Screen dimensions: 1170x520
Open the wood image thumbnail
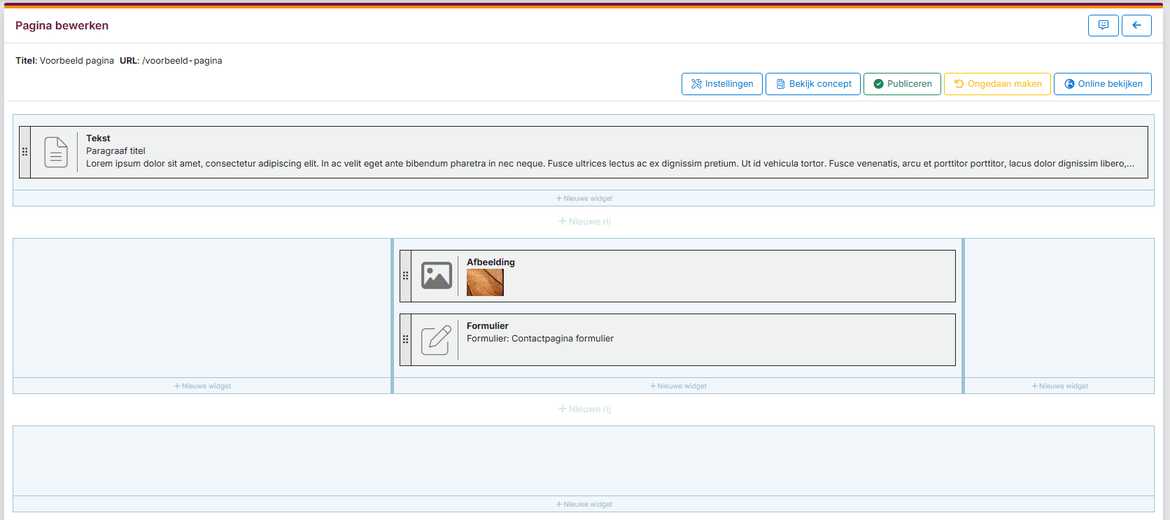(x=485, y=282)
